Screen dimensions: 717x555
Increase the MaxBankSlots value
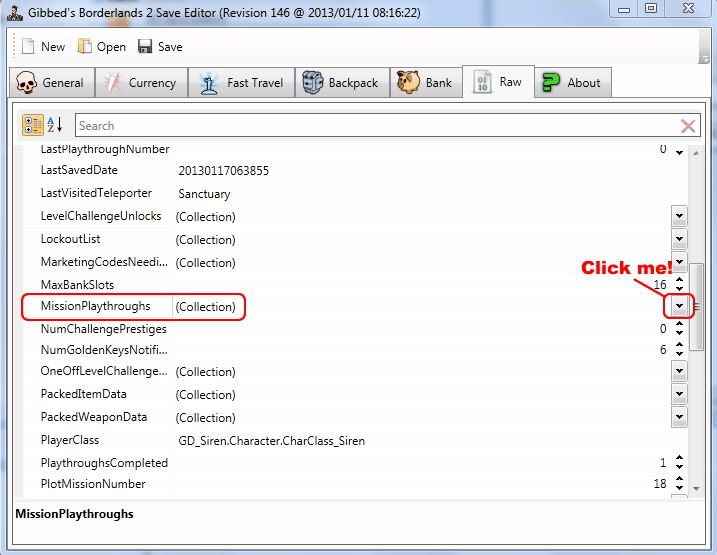[680, 280]
